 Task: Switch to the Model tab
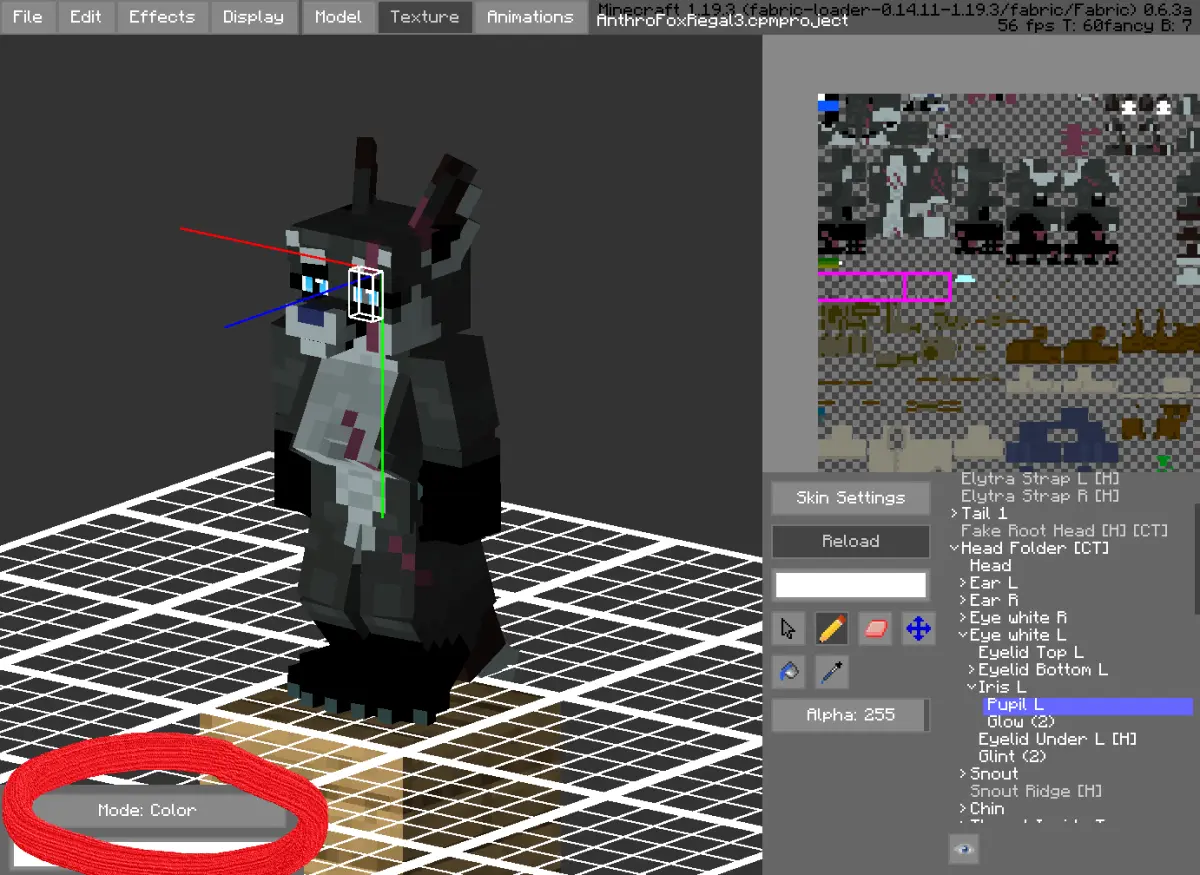point(338,17)
